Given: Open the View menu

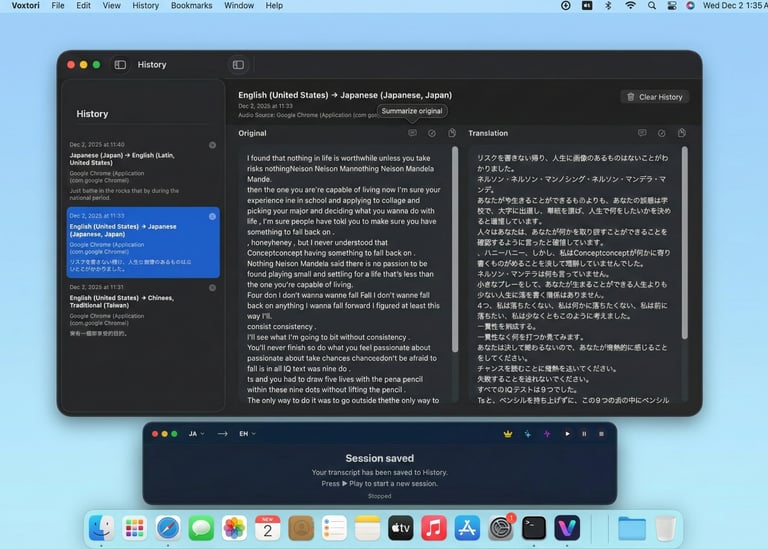Looking at the screenshot, I should pyautogui.click(x=111, y=5).
